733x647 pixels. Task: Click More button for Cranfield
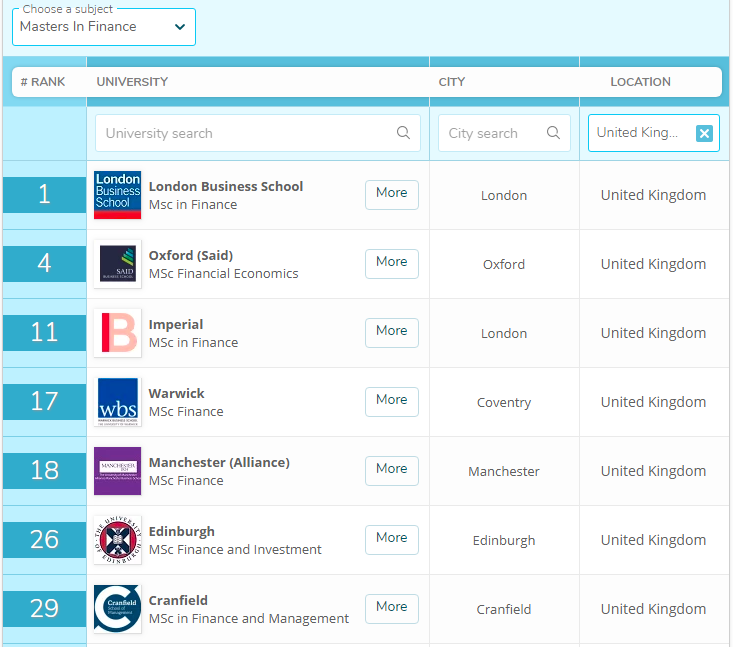[391, 608]
